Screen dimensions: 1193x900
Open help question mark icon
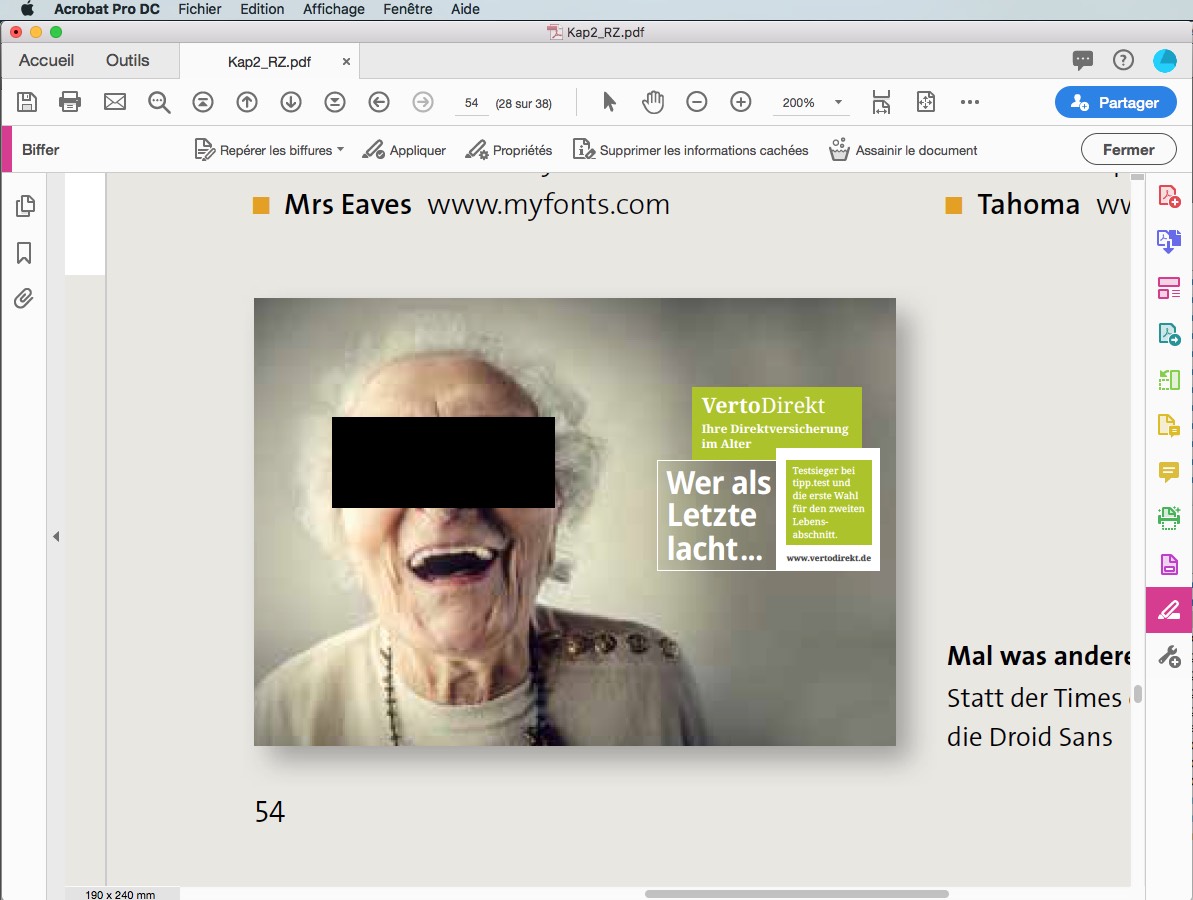[x=1123, y=60]
